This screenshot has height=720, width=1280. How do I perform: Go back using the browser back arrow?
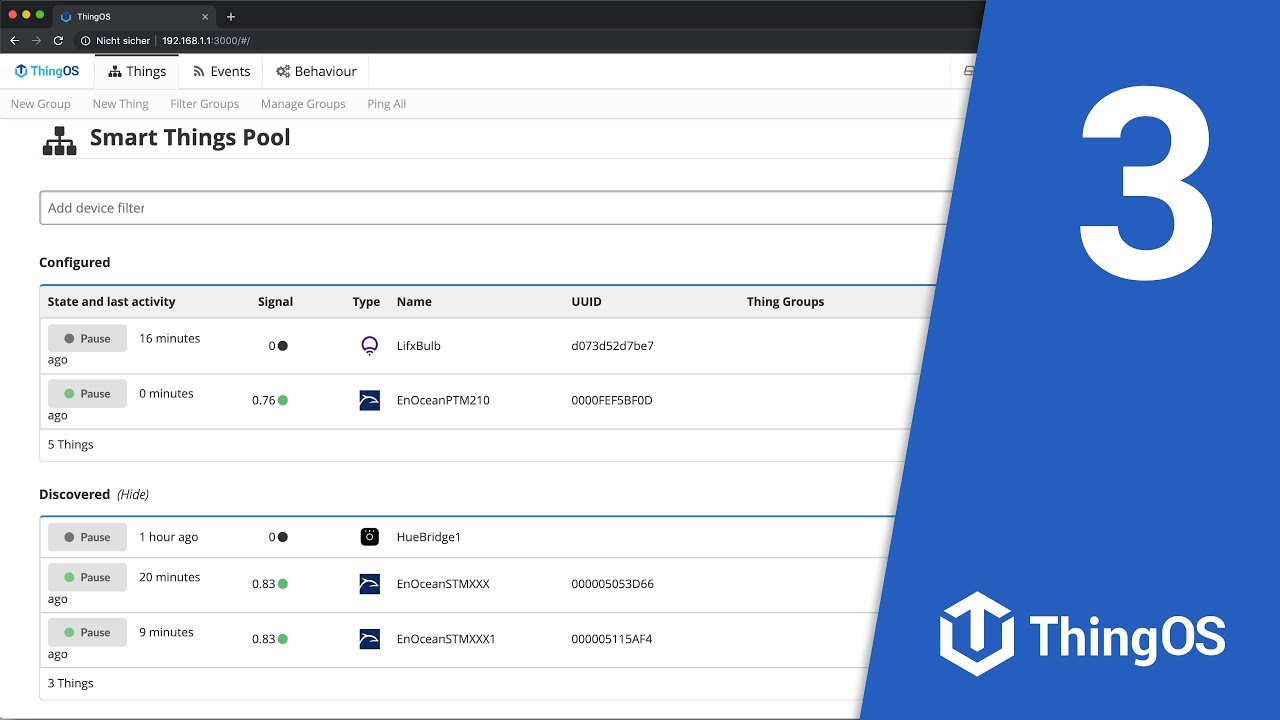[x=14, y=41]
